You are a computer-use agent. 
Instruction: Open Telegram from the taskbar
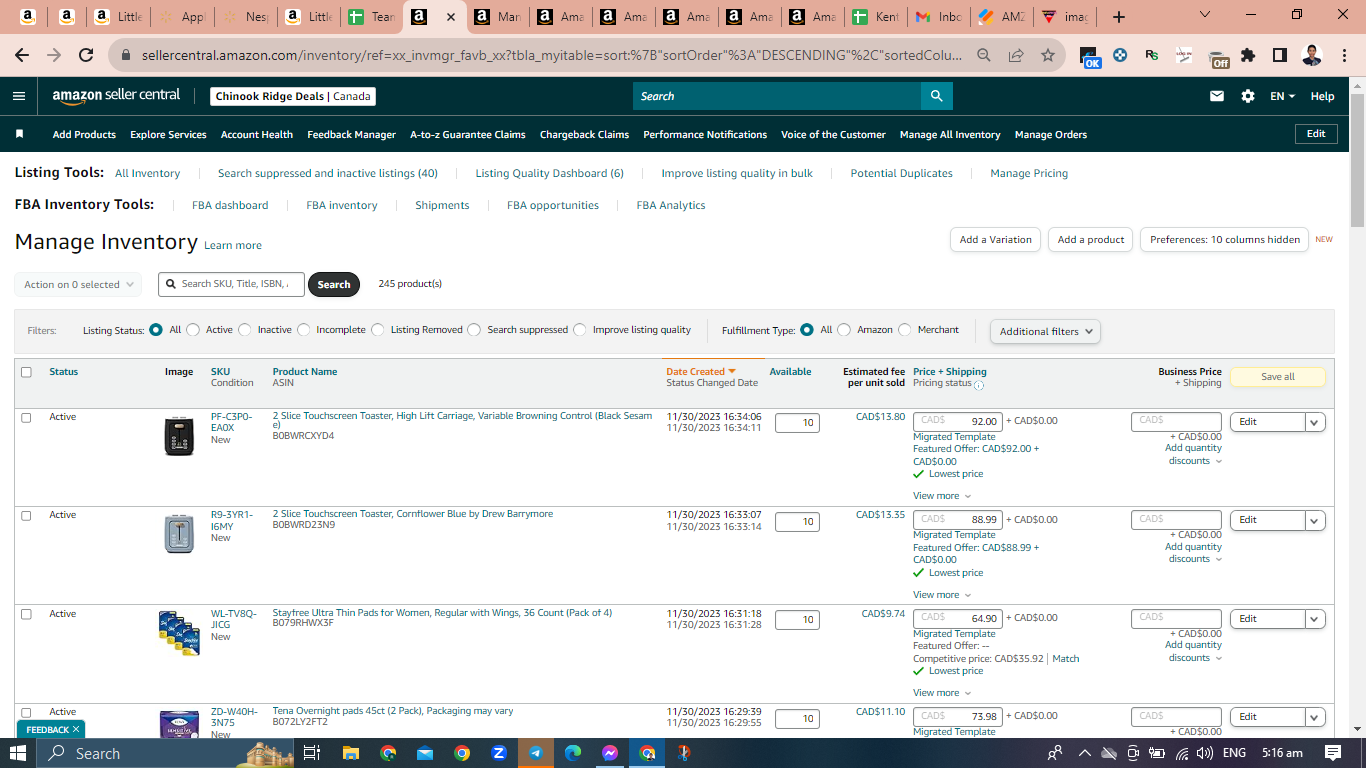[x=536, y=753]
